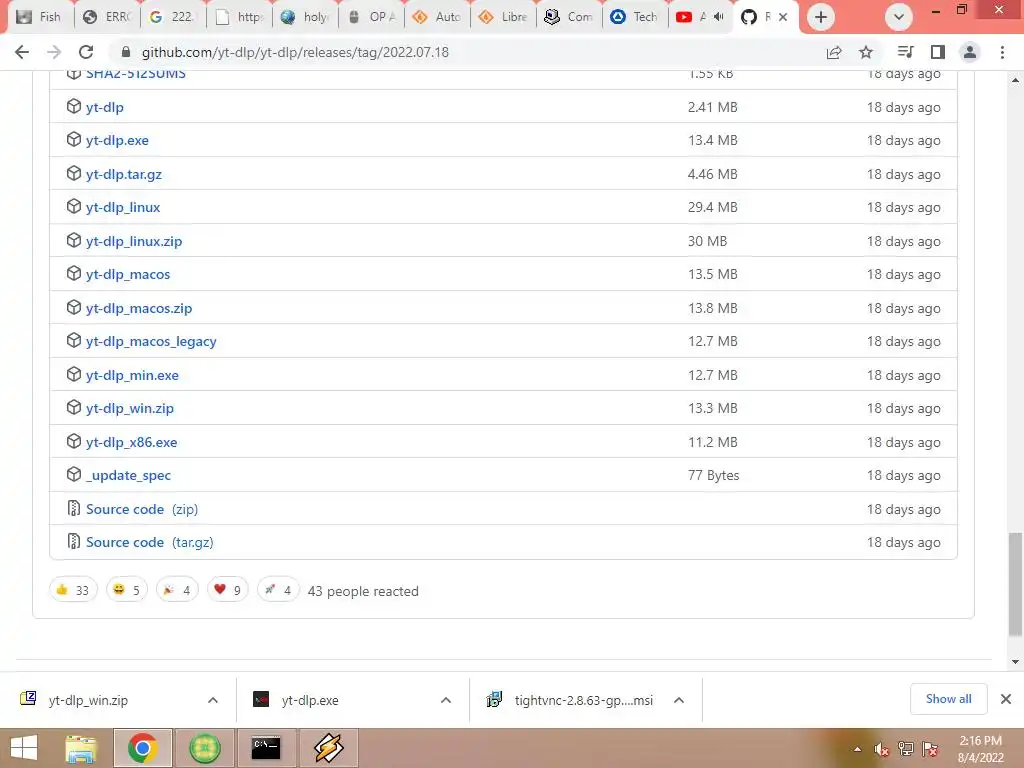Click the '43 people reacted' text
This screenshot has width=1024, height=768.
click(x=363, y=591)
